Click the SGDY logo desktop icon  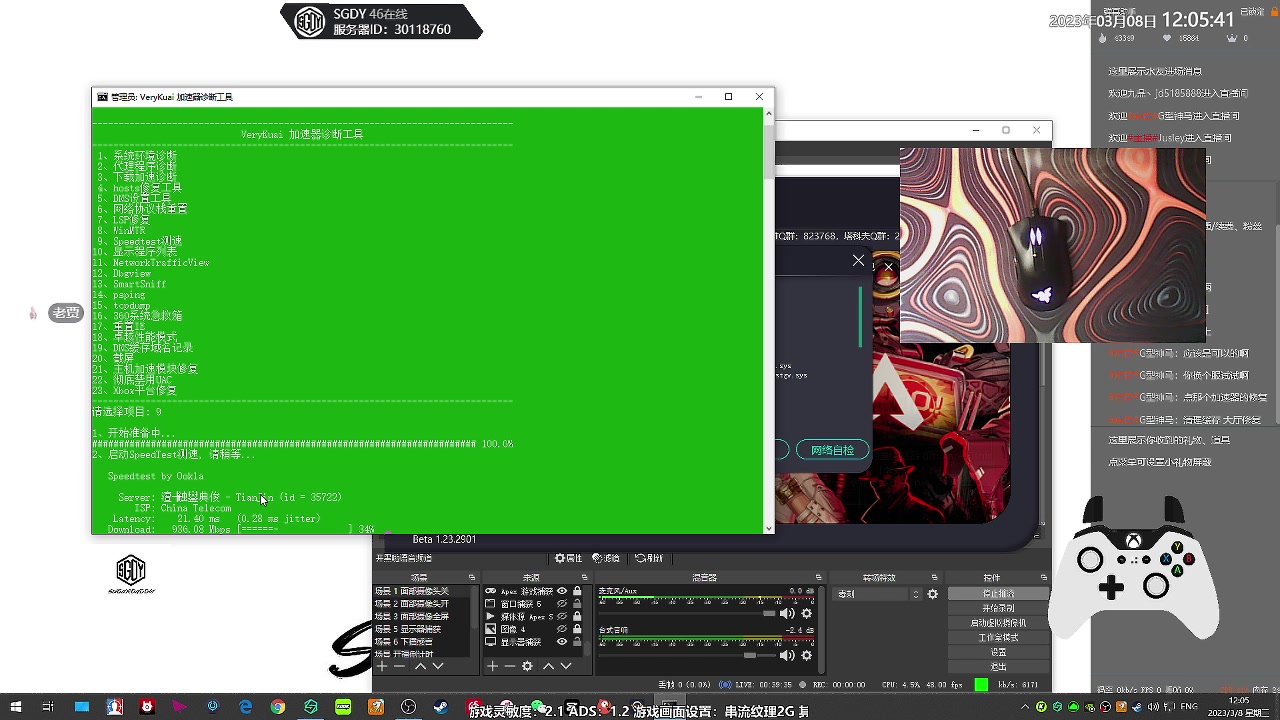[x=131, y=575]
